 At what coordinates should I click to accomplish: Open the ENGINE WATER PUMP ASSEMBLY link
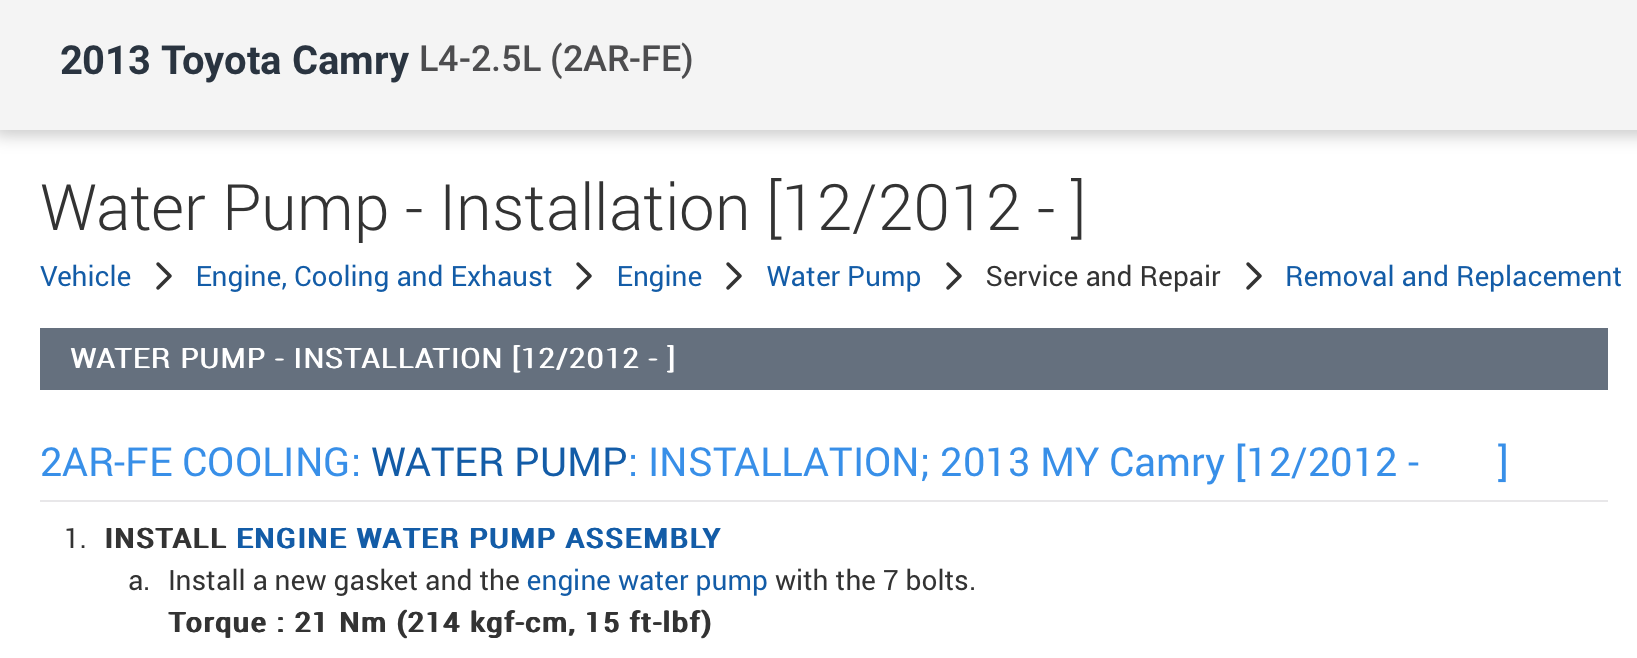coord(478,538)
